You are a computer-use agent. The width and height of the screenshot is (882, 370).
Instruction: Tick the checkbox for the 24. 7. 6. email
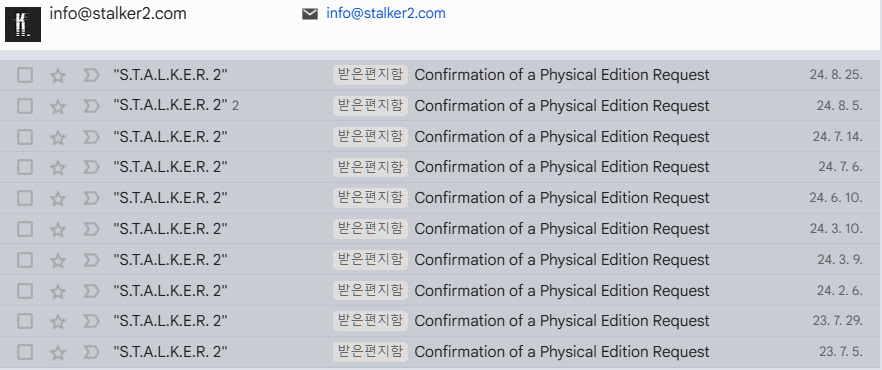pos(25,167)
